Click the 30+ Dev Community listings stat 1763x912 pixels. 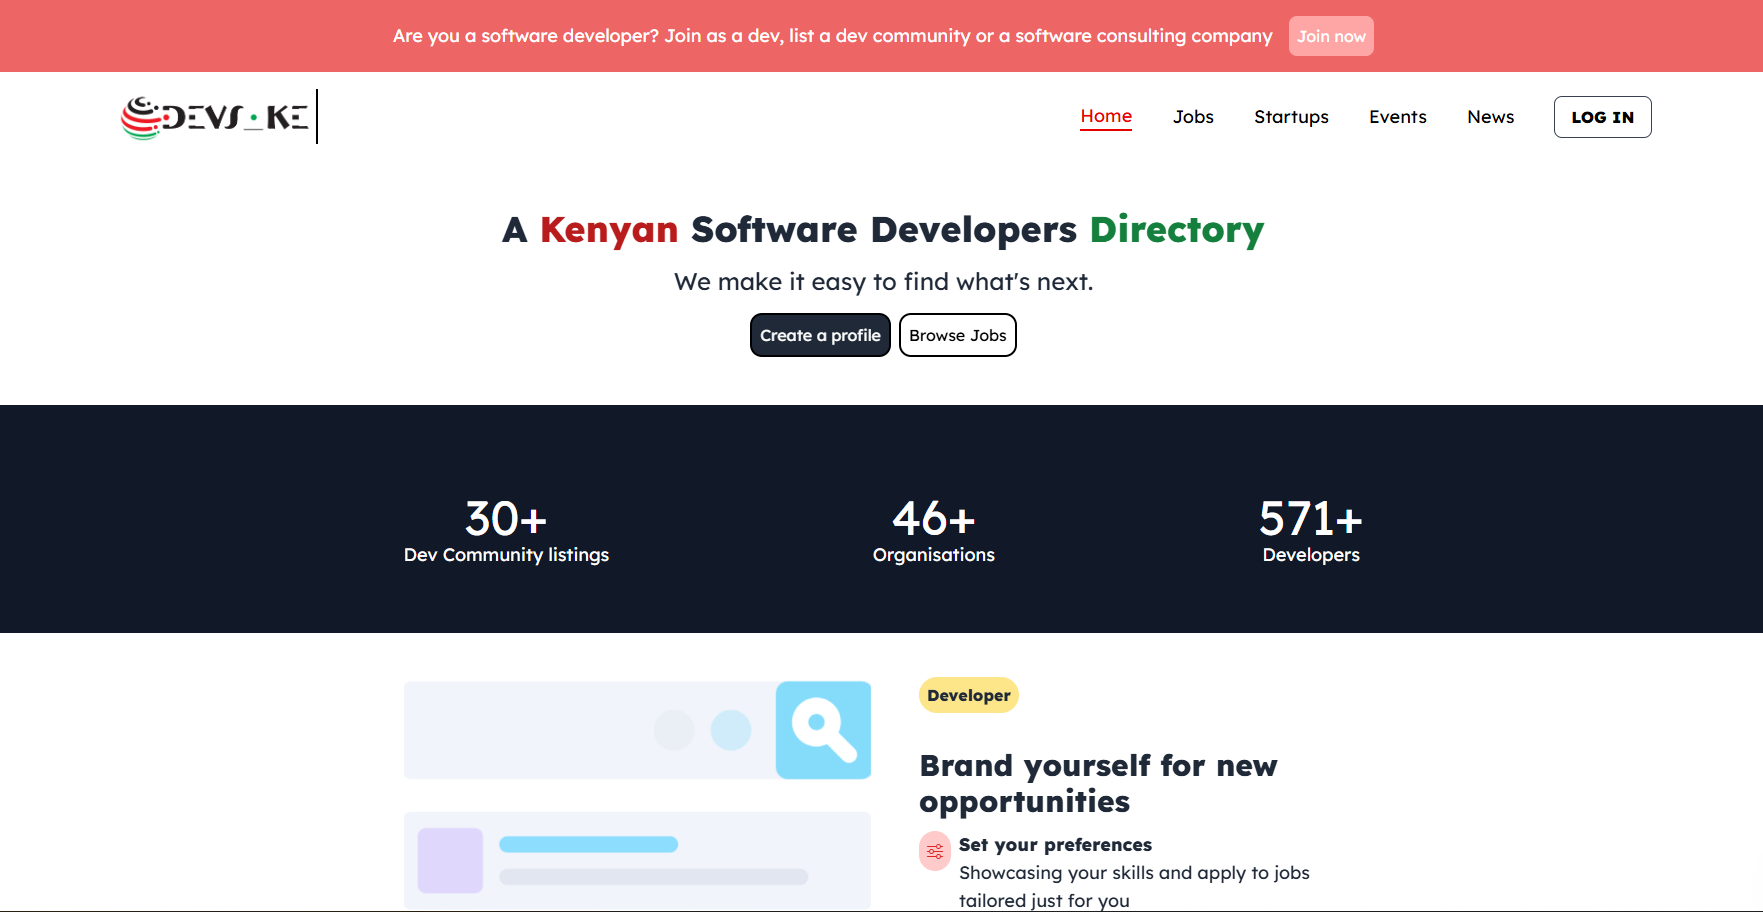[x=506, y=531]
